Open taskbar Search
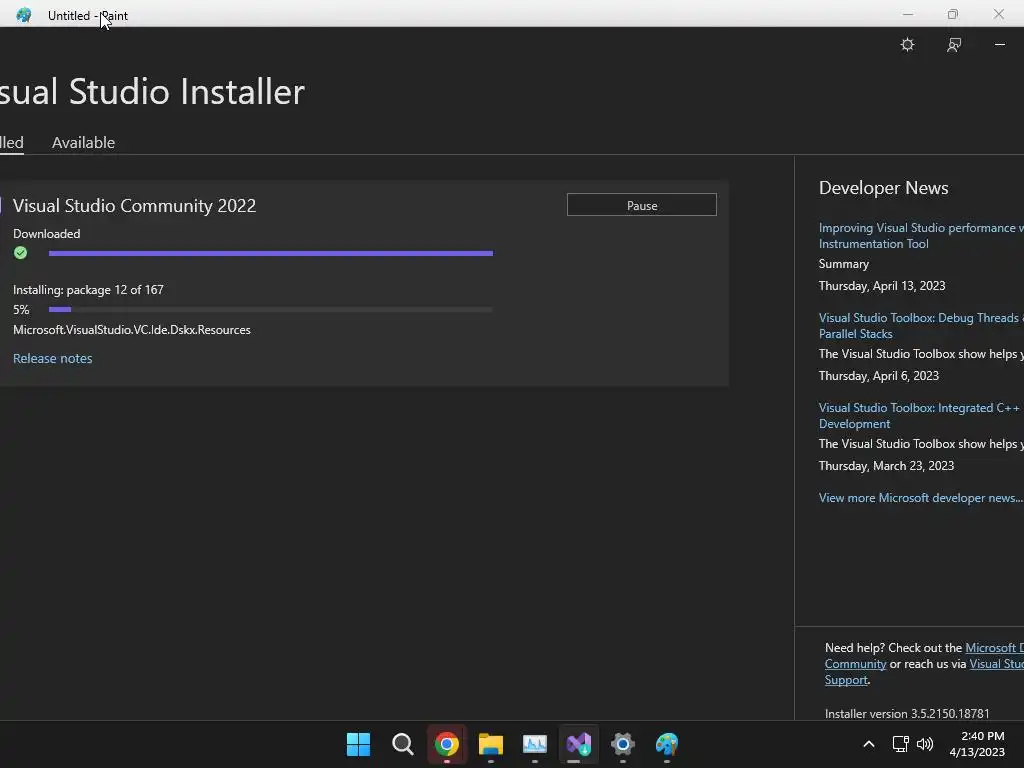This screenshot has height=768, width=1024. point(402,744)
